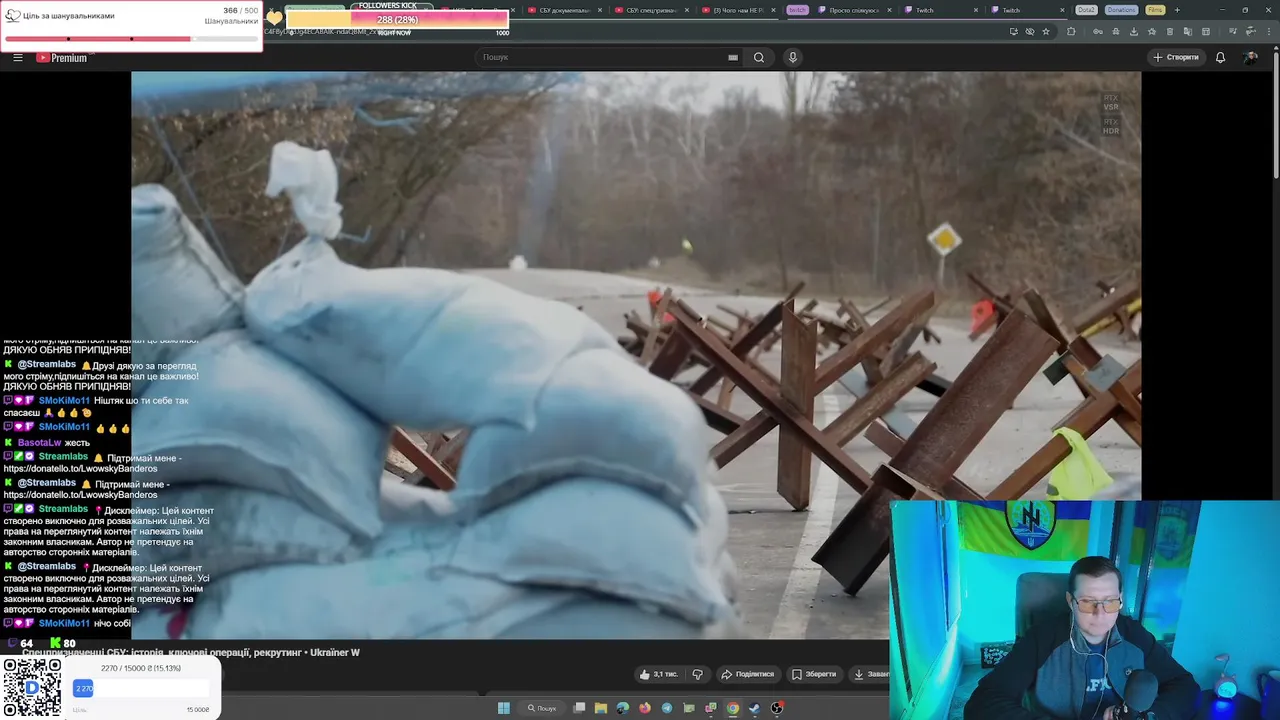Collapse the twitch tab group label
The width and height of the screenshot is (1280, 720).
click(797, 10)
